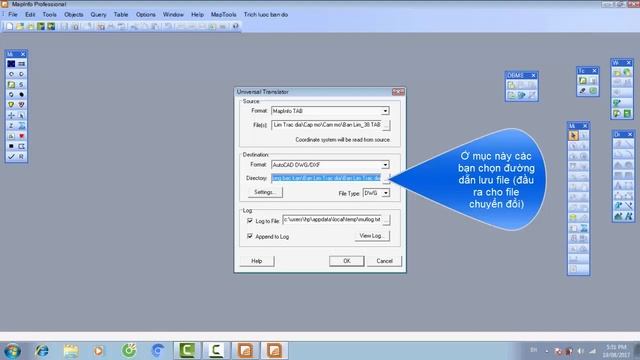Open the Objects menu
The width and height of the screenshot is (640, 360).
coord(73,14)
